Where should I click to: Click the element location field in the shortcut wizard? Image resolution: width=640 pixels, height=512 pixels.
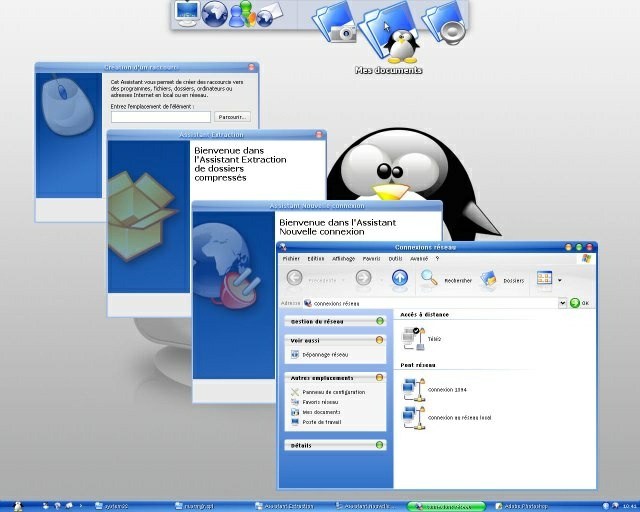click(x=161, y=117)
